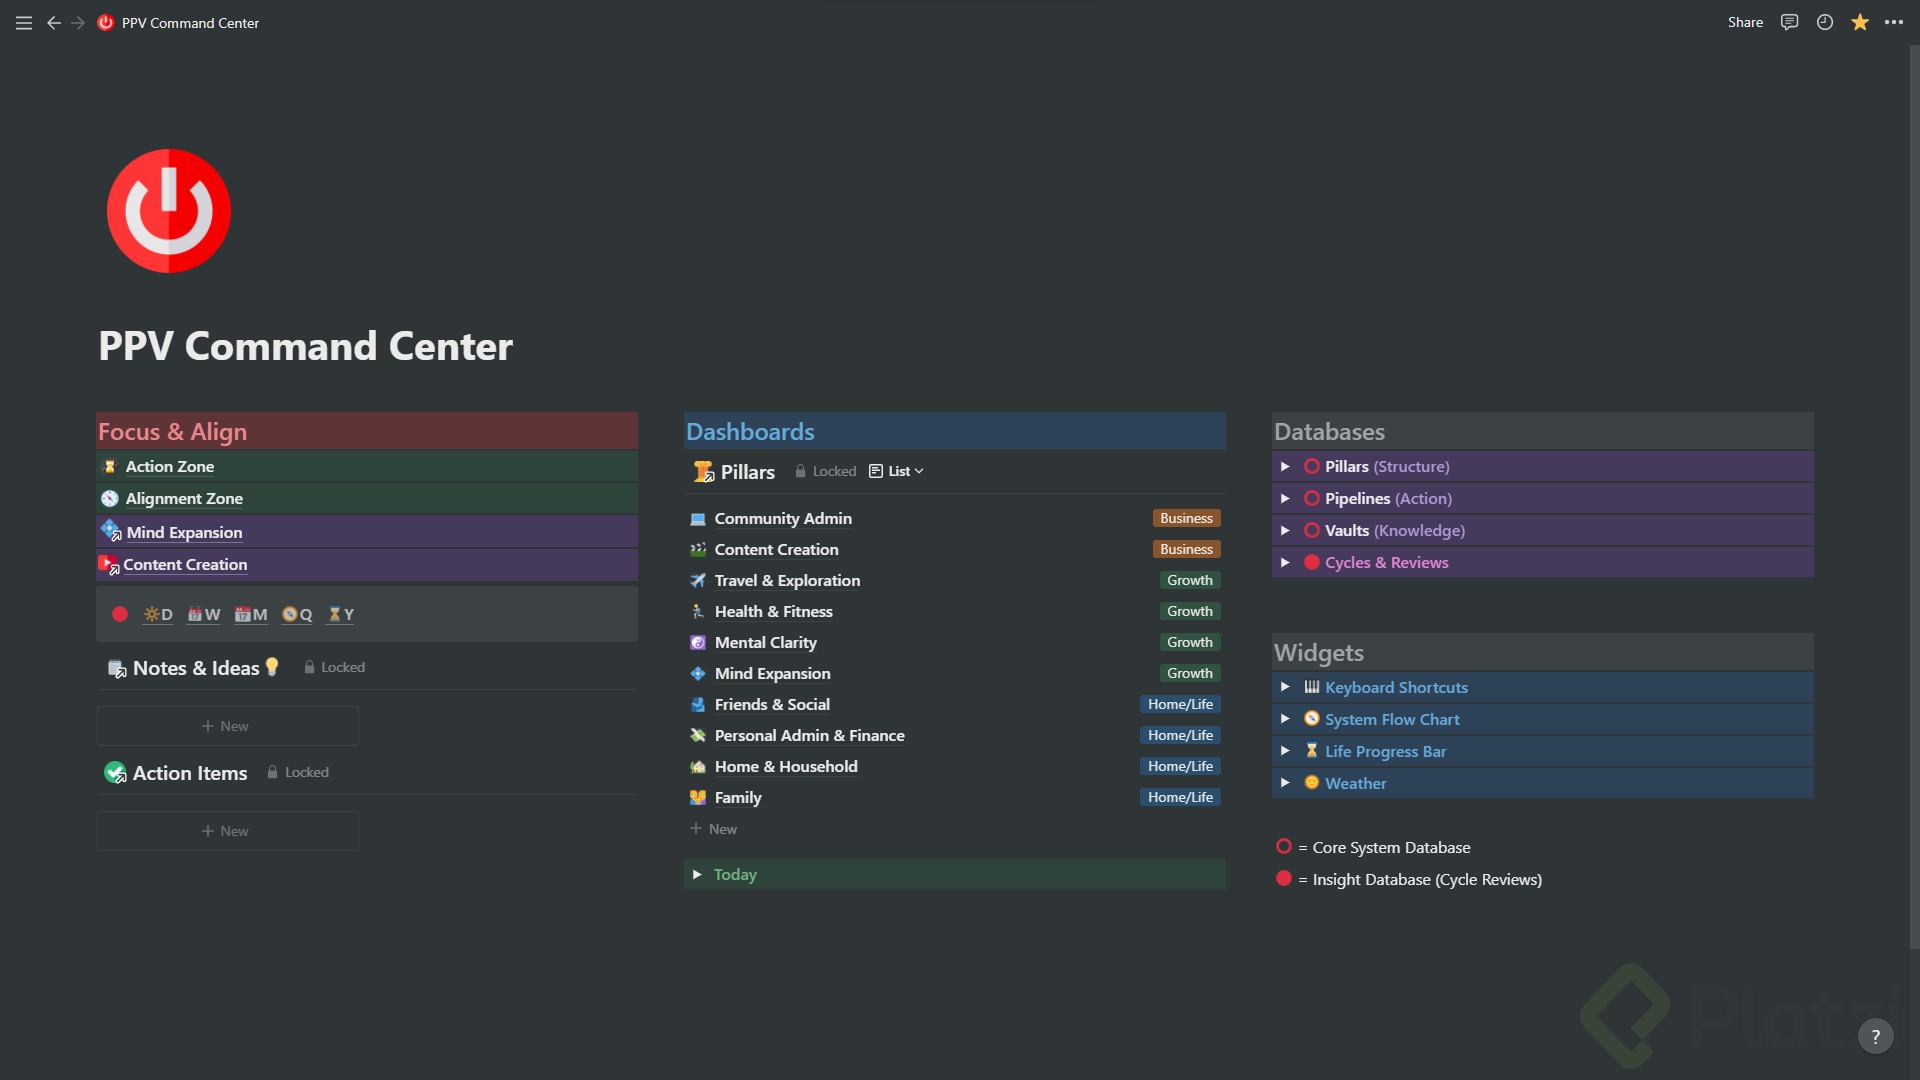This screenshot has width=1920, height=1080.
Task: Go back with the left arrow
Action: click(54, 22)
